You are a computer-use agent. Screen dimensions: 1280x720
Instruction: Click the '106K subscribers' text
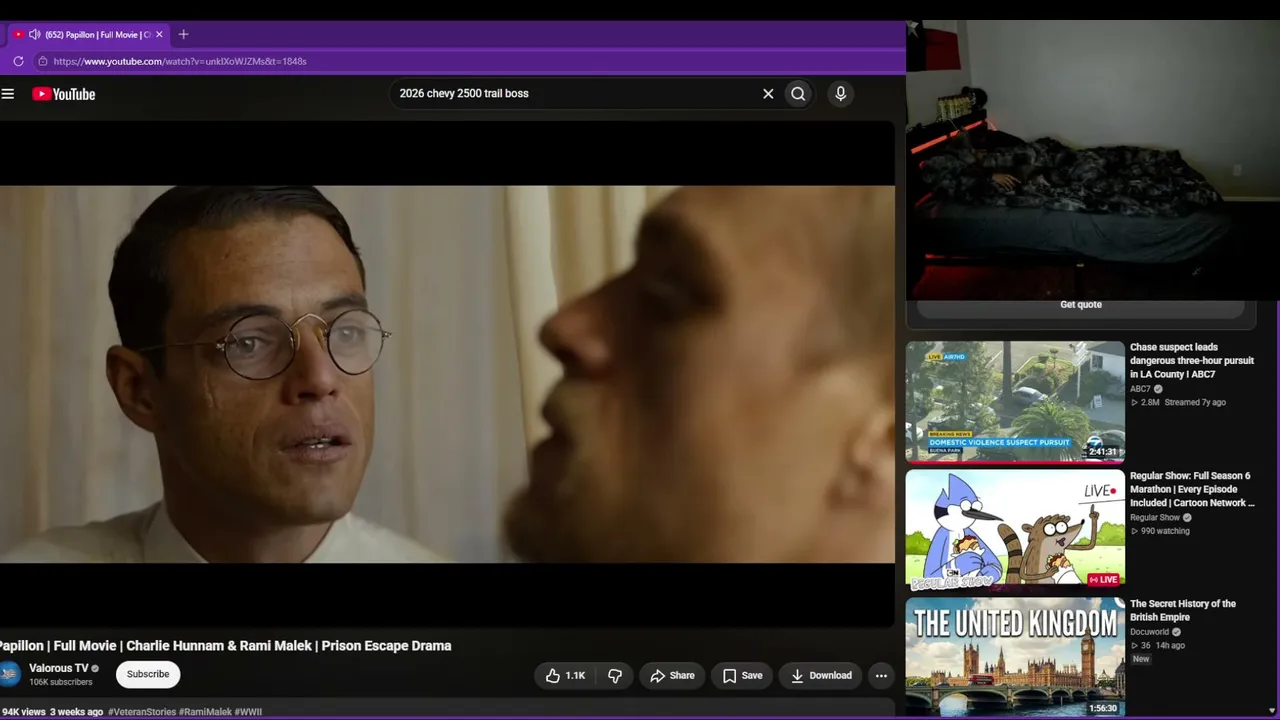(x=61, y=683)
